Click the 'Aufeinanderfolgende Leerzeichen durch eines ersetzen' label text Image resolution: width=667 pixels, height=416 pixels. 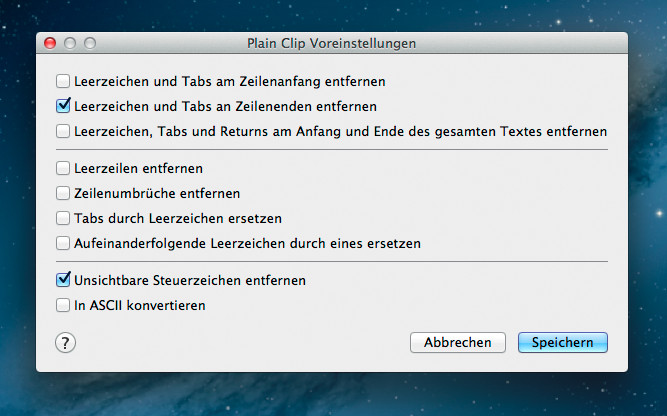click(248, 244)
